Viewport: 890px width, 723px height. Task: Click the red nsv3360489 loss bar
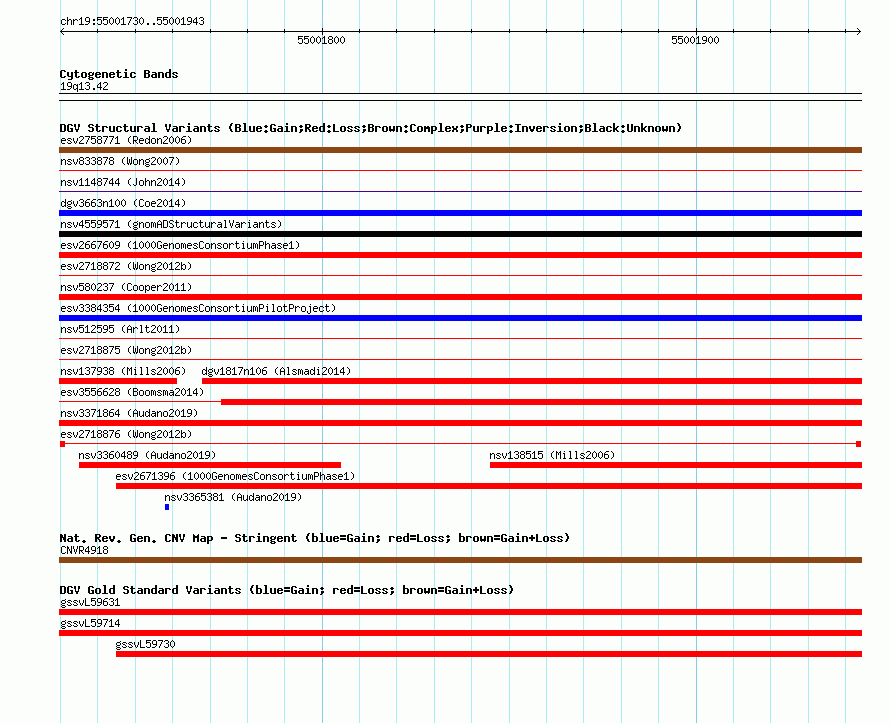210,465
